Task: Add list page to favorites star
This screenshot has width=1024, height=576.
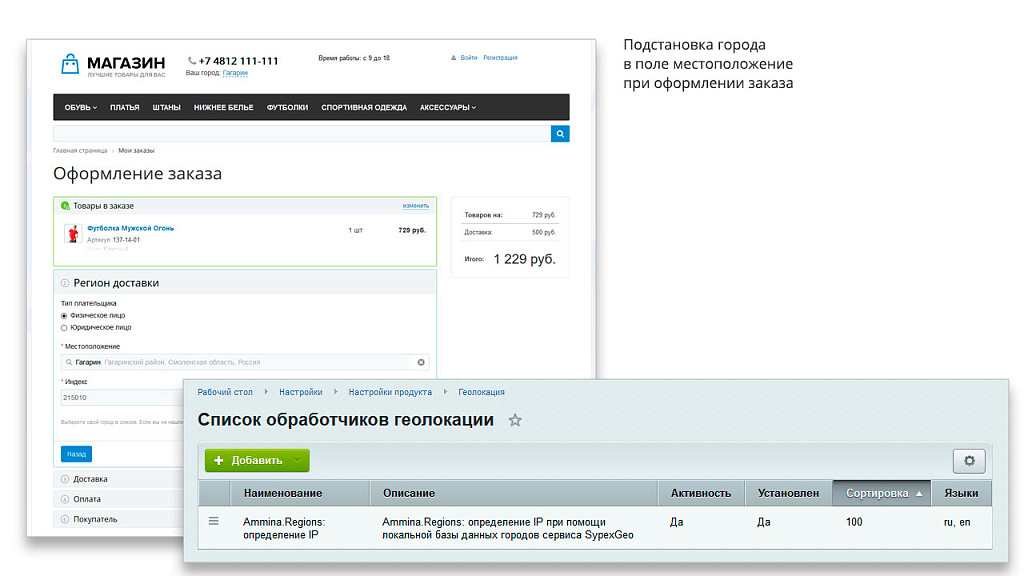Action: coord(515,421)
